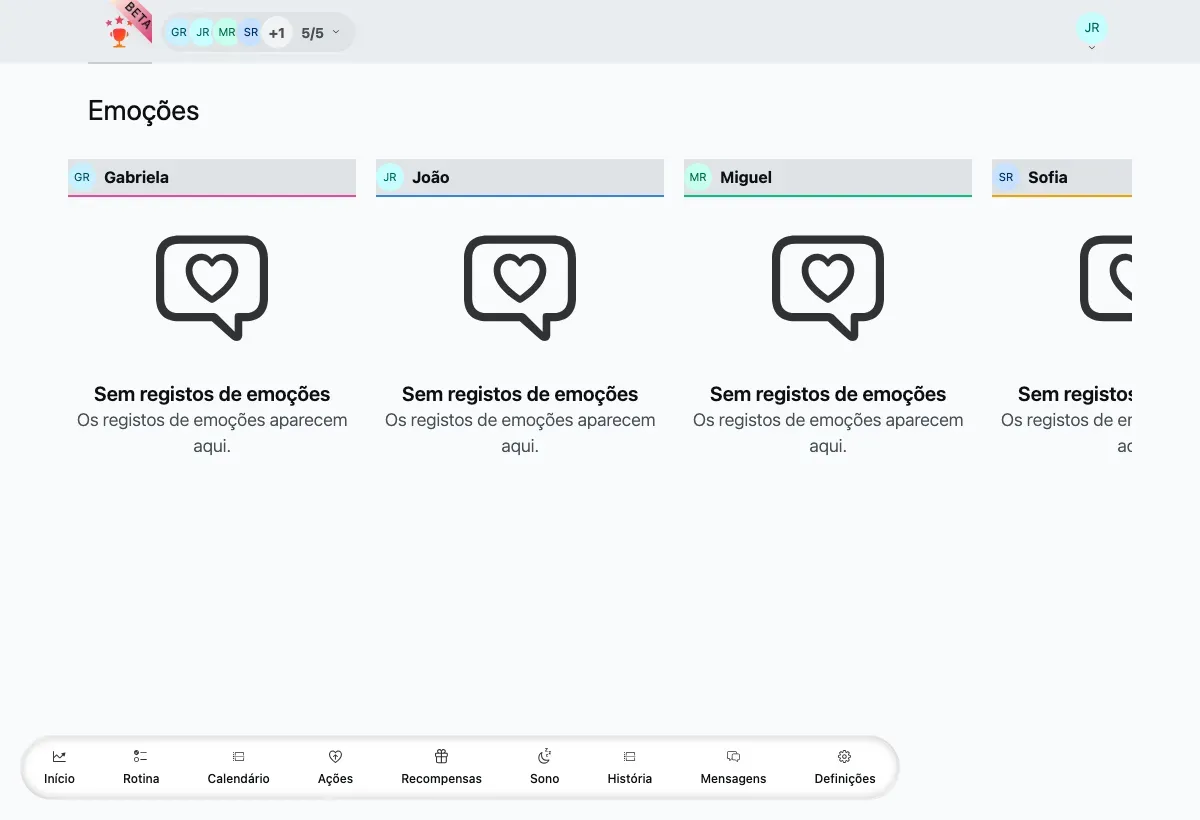
Task: Open Ações heart icon tab
Action: pyautogui.click(x=335, y=767)
